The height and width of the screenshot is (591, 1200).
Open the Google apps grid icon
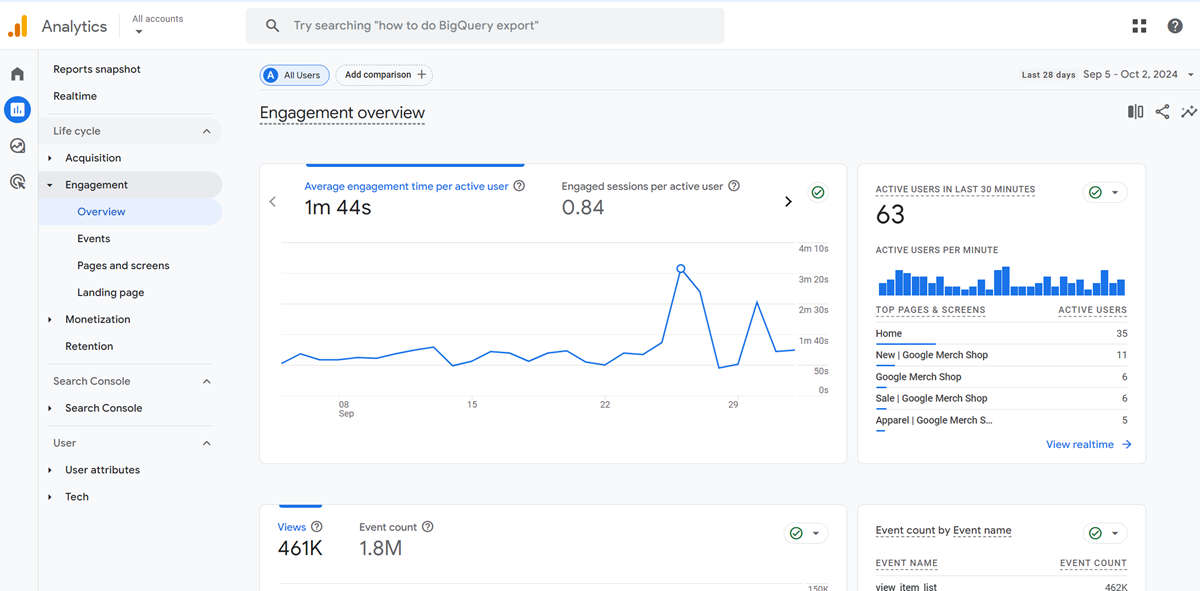(1139, 26)
